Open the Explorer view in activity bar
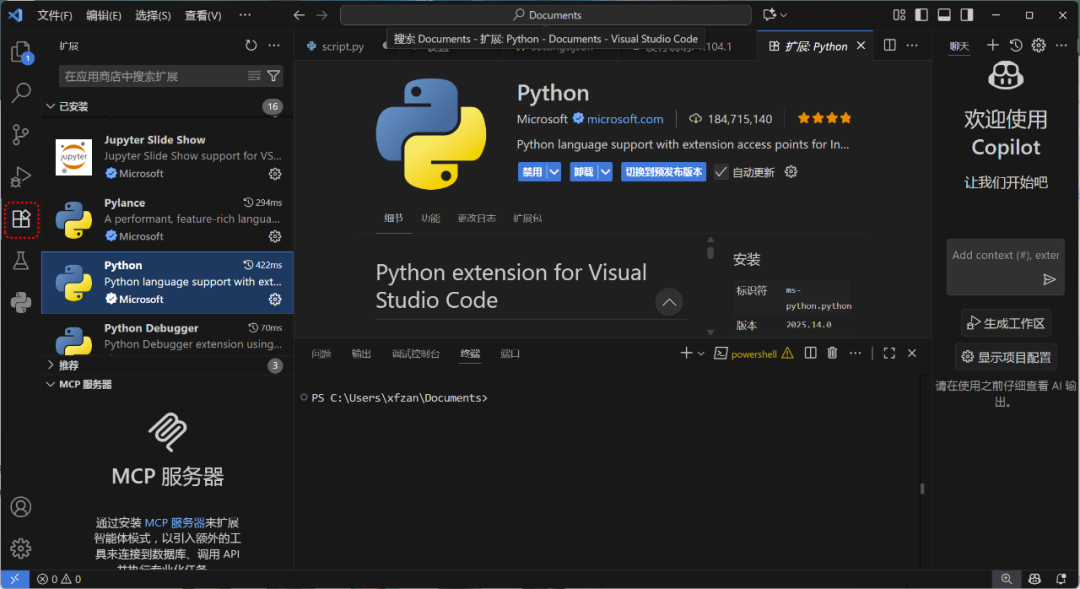1080x589 pixels. point(21,52)
